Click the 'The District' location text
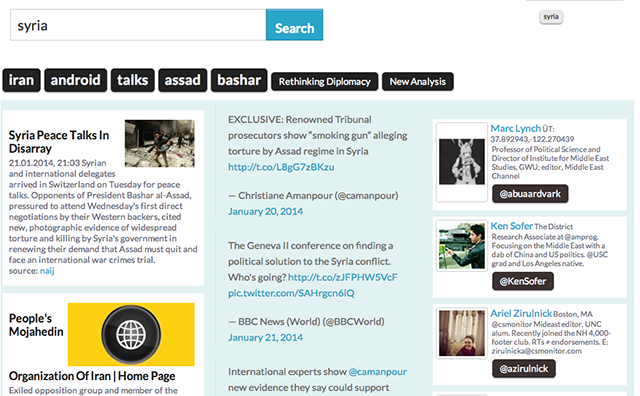This screenshot has height=396, width=640. coord(553,227)
